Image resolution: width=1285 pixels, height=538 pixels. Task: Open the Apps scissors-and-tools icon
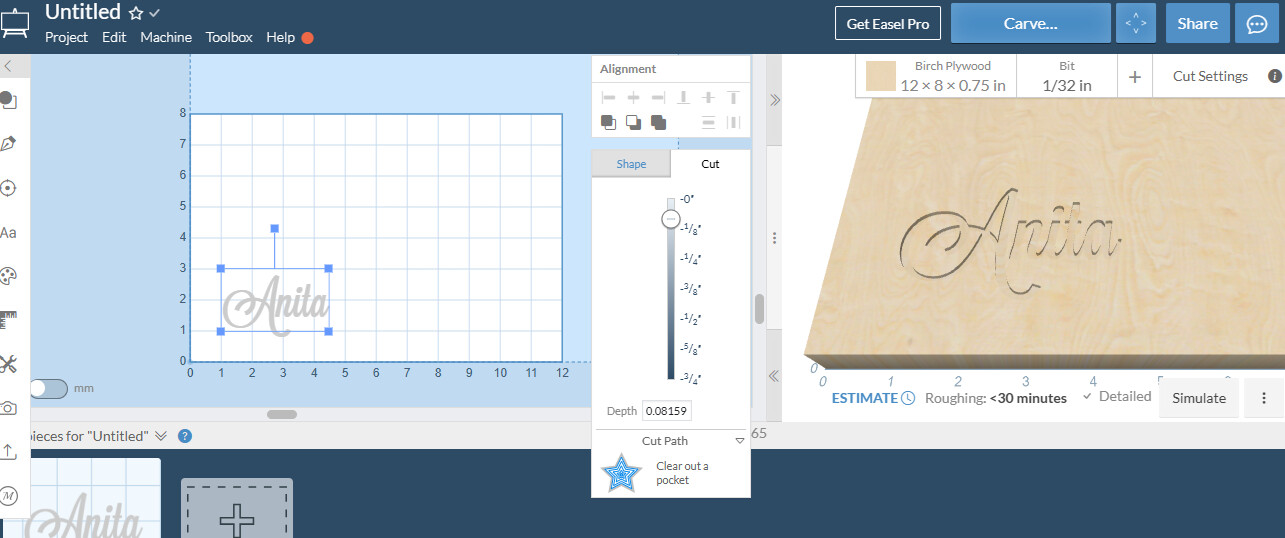(8, 363)
